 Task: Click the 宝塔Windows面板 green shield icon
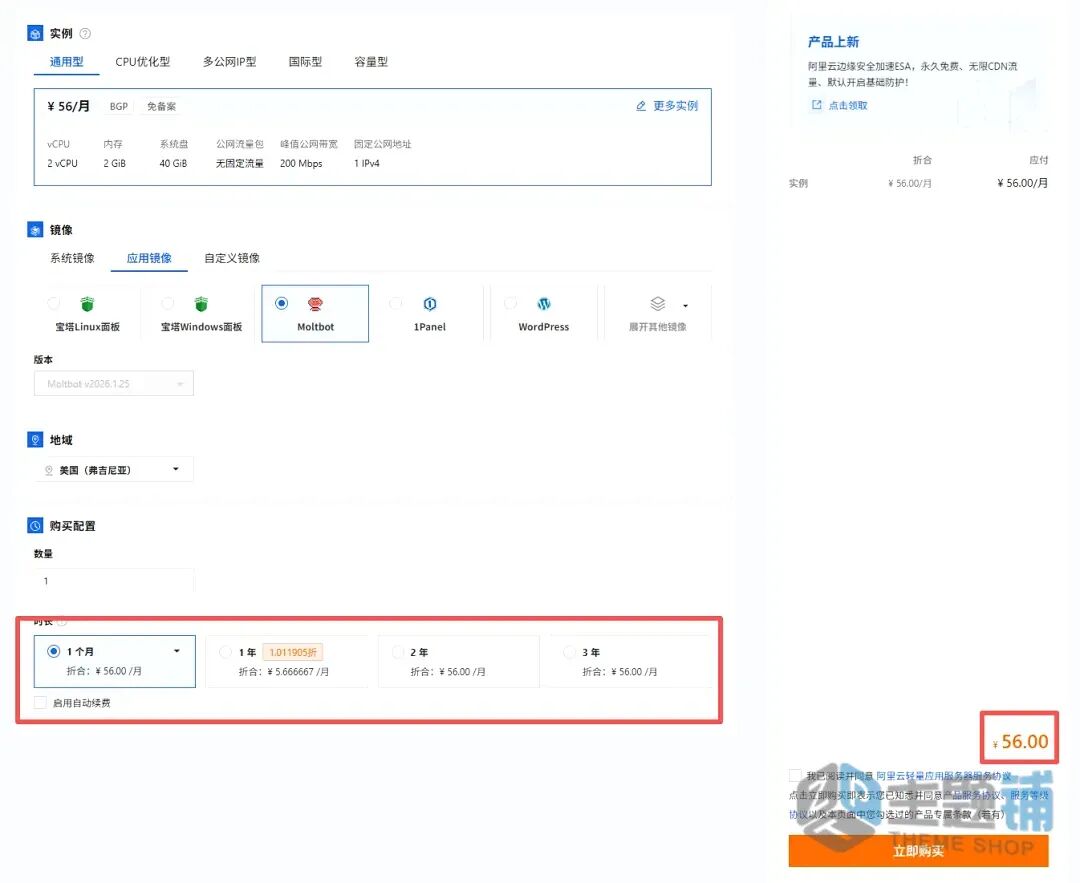[x=201, y=304]
